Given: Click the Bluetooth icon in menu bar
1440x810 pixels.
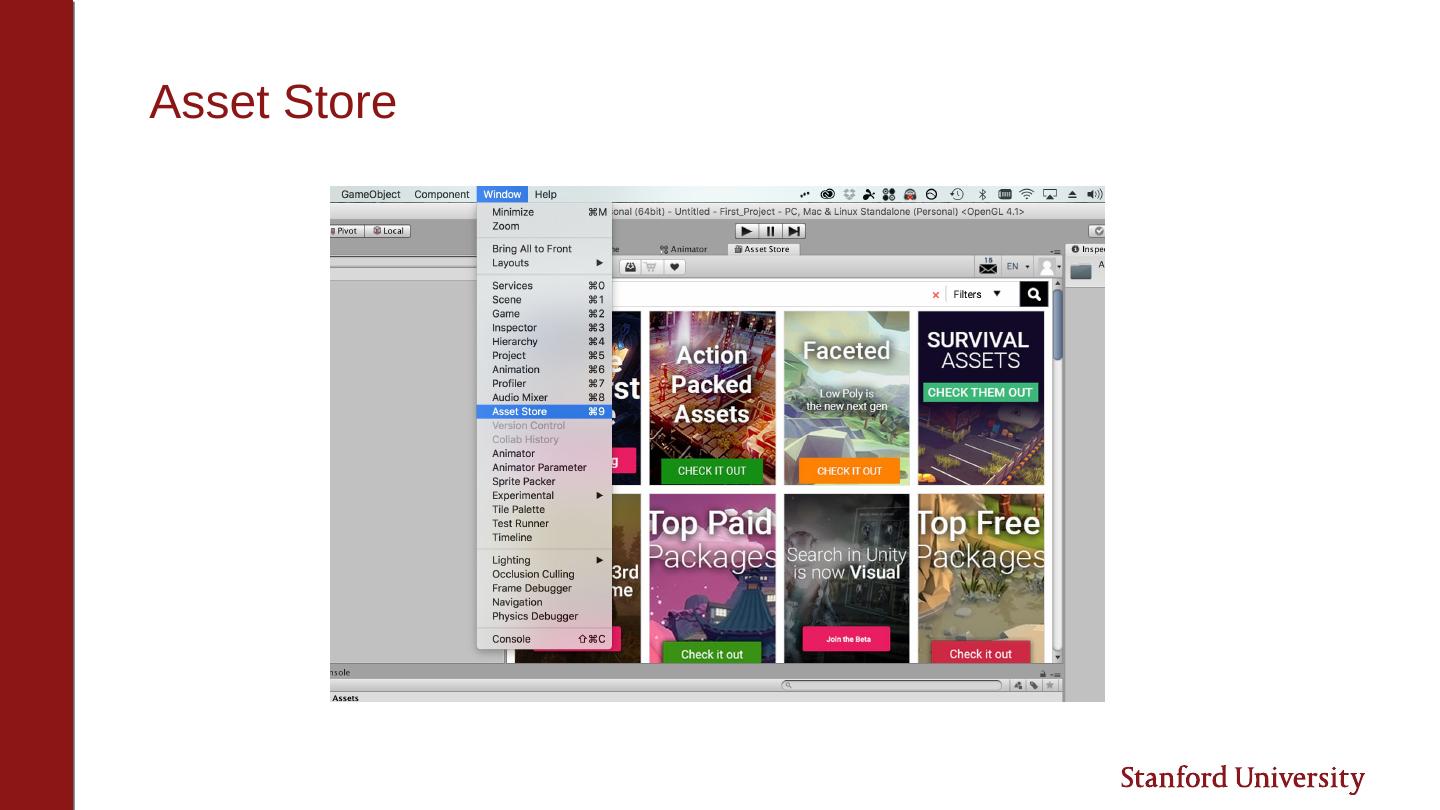Looking at the screenshot, I should coord(982,195).
